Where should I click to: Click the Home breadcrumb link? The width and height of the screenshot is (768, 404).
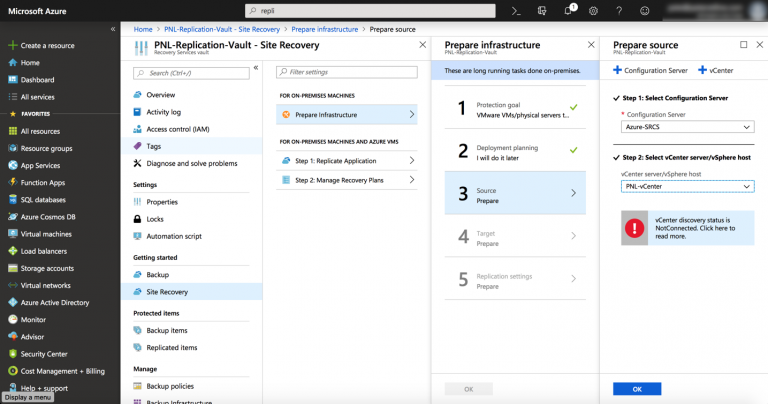click(x=143, y=29)
